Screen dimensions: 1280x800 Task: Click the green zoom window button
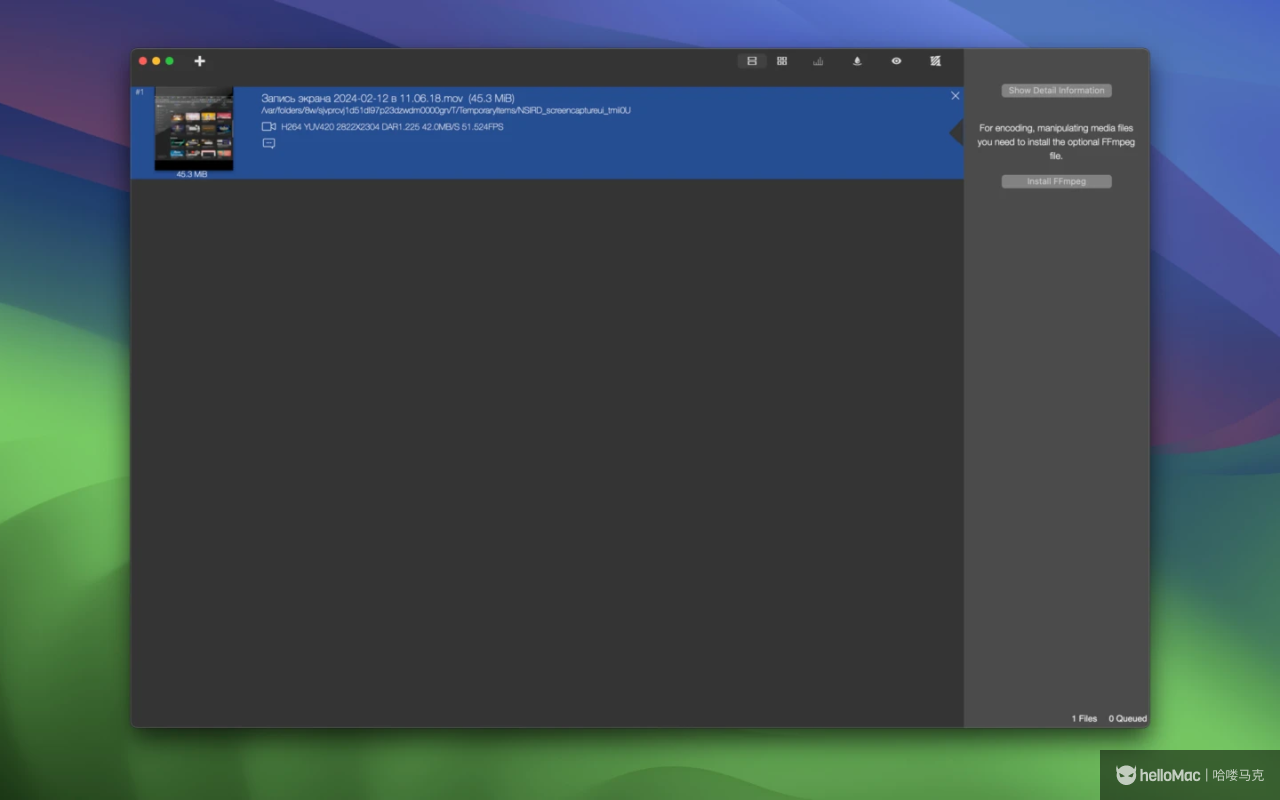169,61
